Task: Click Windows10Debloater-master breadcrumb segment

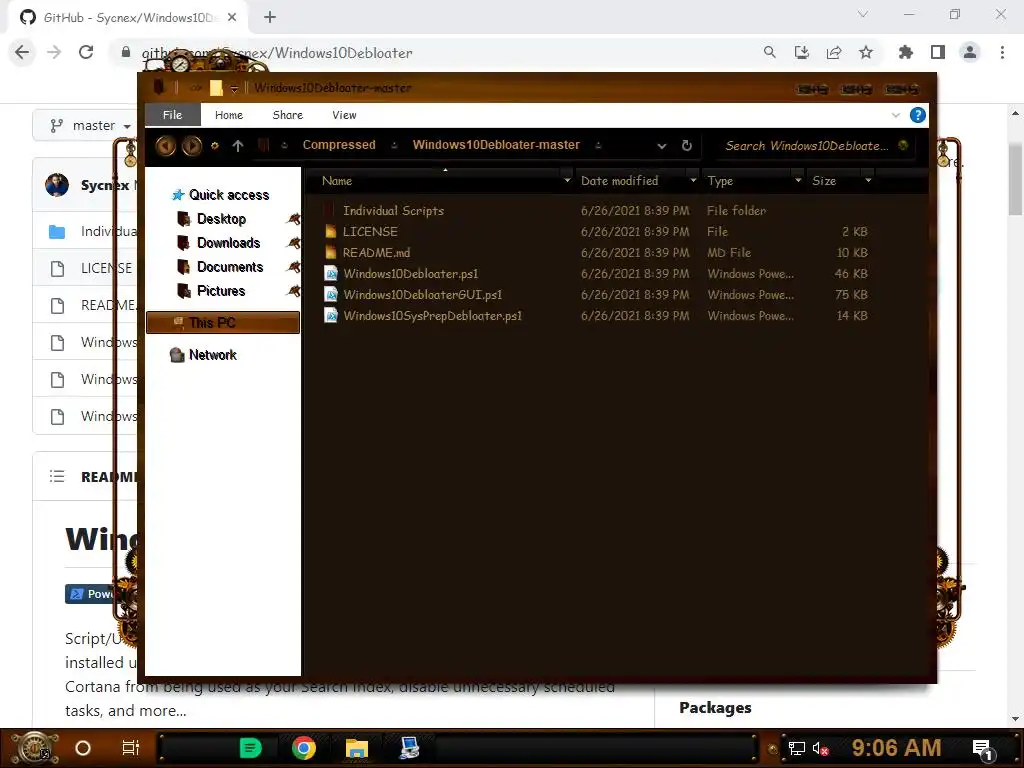Action: (496, 145)
